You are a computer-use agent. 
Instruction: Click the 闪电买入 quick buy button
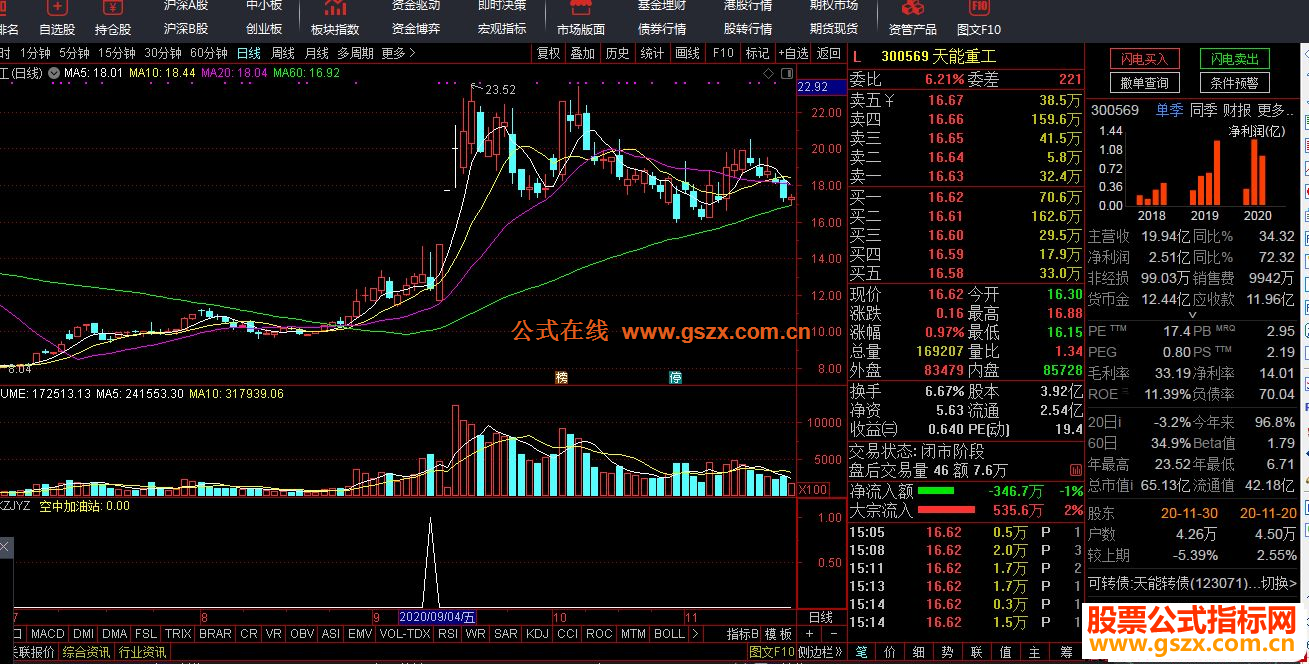point(1145,59)
